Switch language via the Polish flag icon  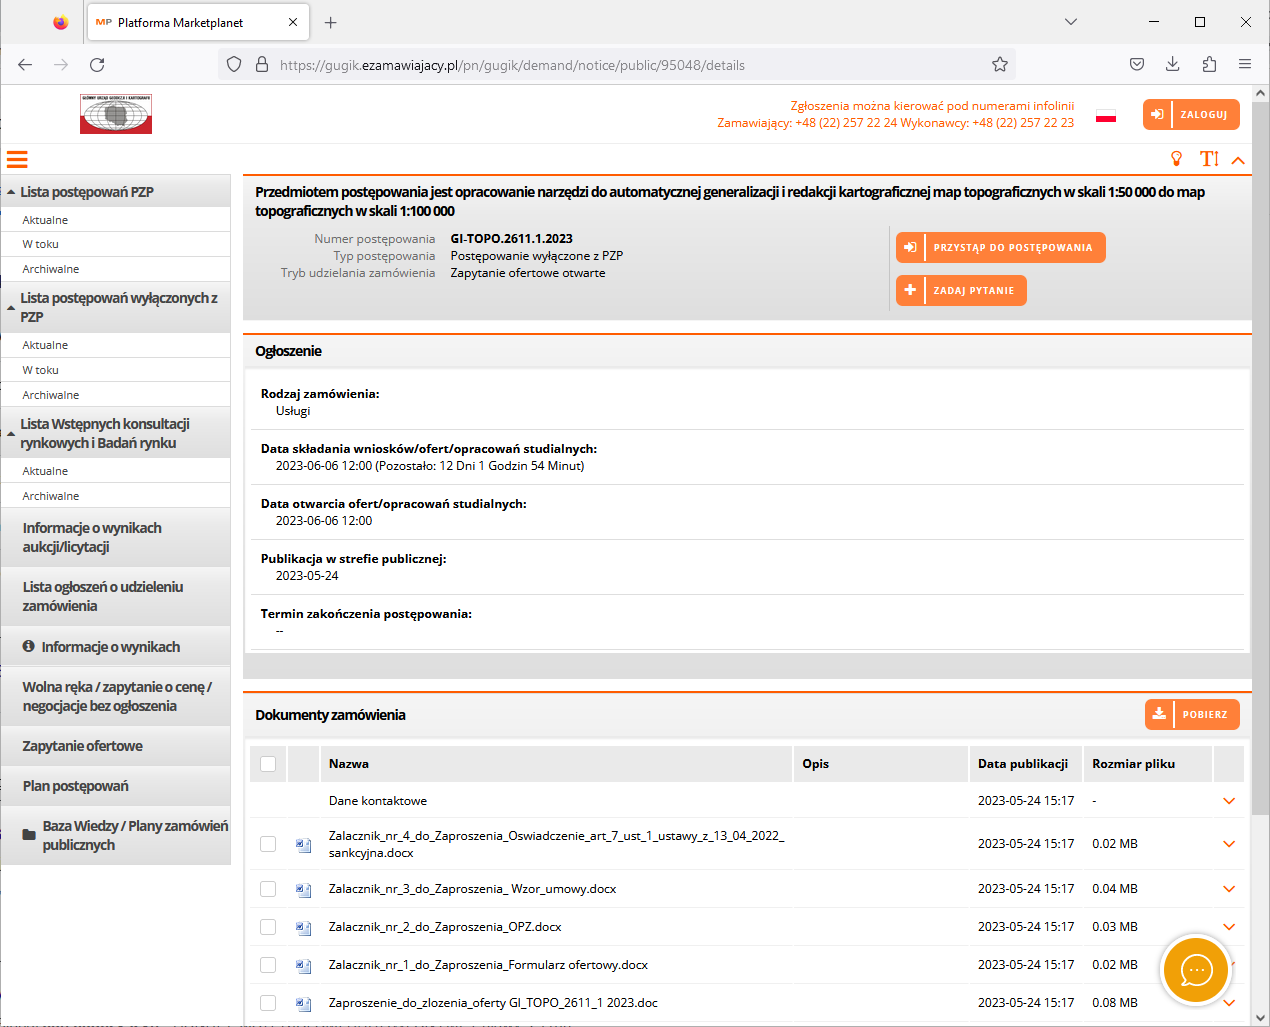[x=1105, y=116]
